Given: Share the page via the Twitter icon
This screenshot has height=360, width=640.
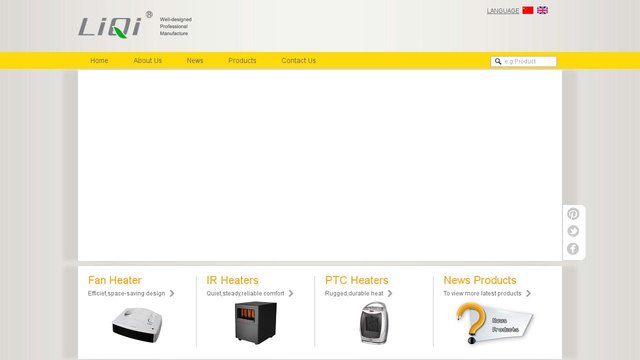Looking at the screenshot, I should click(x=573, y=231).
